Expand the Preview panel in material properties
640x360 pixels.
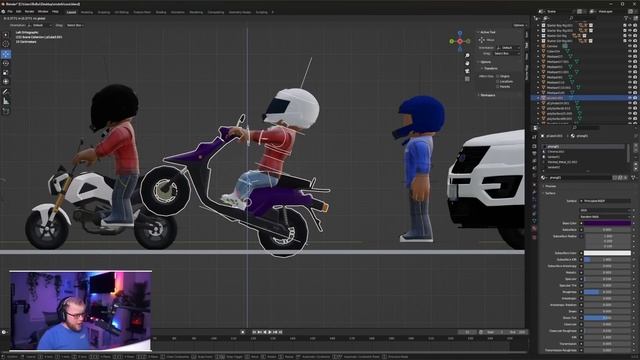pyautogui.click(x=543, y=187)
